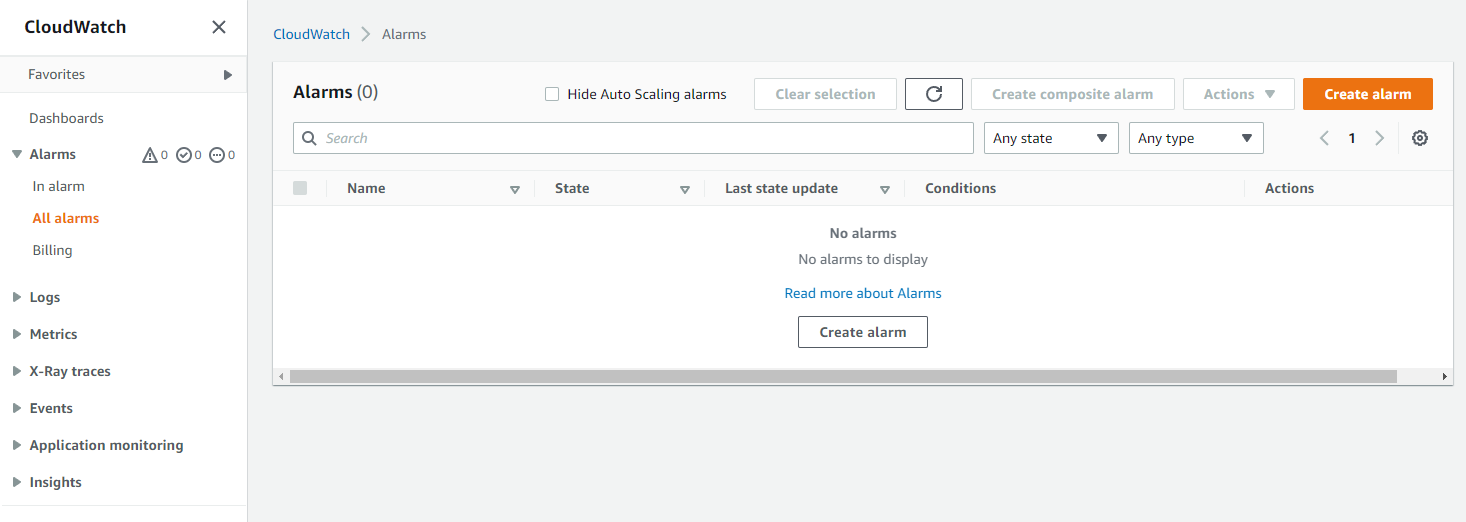1466x522 pixels.
Task: Open the Any state dropdown
Action: pyautogui.click(x=1051, y=138)
